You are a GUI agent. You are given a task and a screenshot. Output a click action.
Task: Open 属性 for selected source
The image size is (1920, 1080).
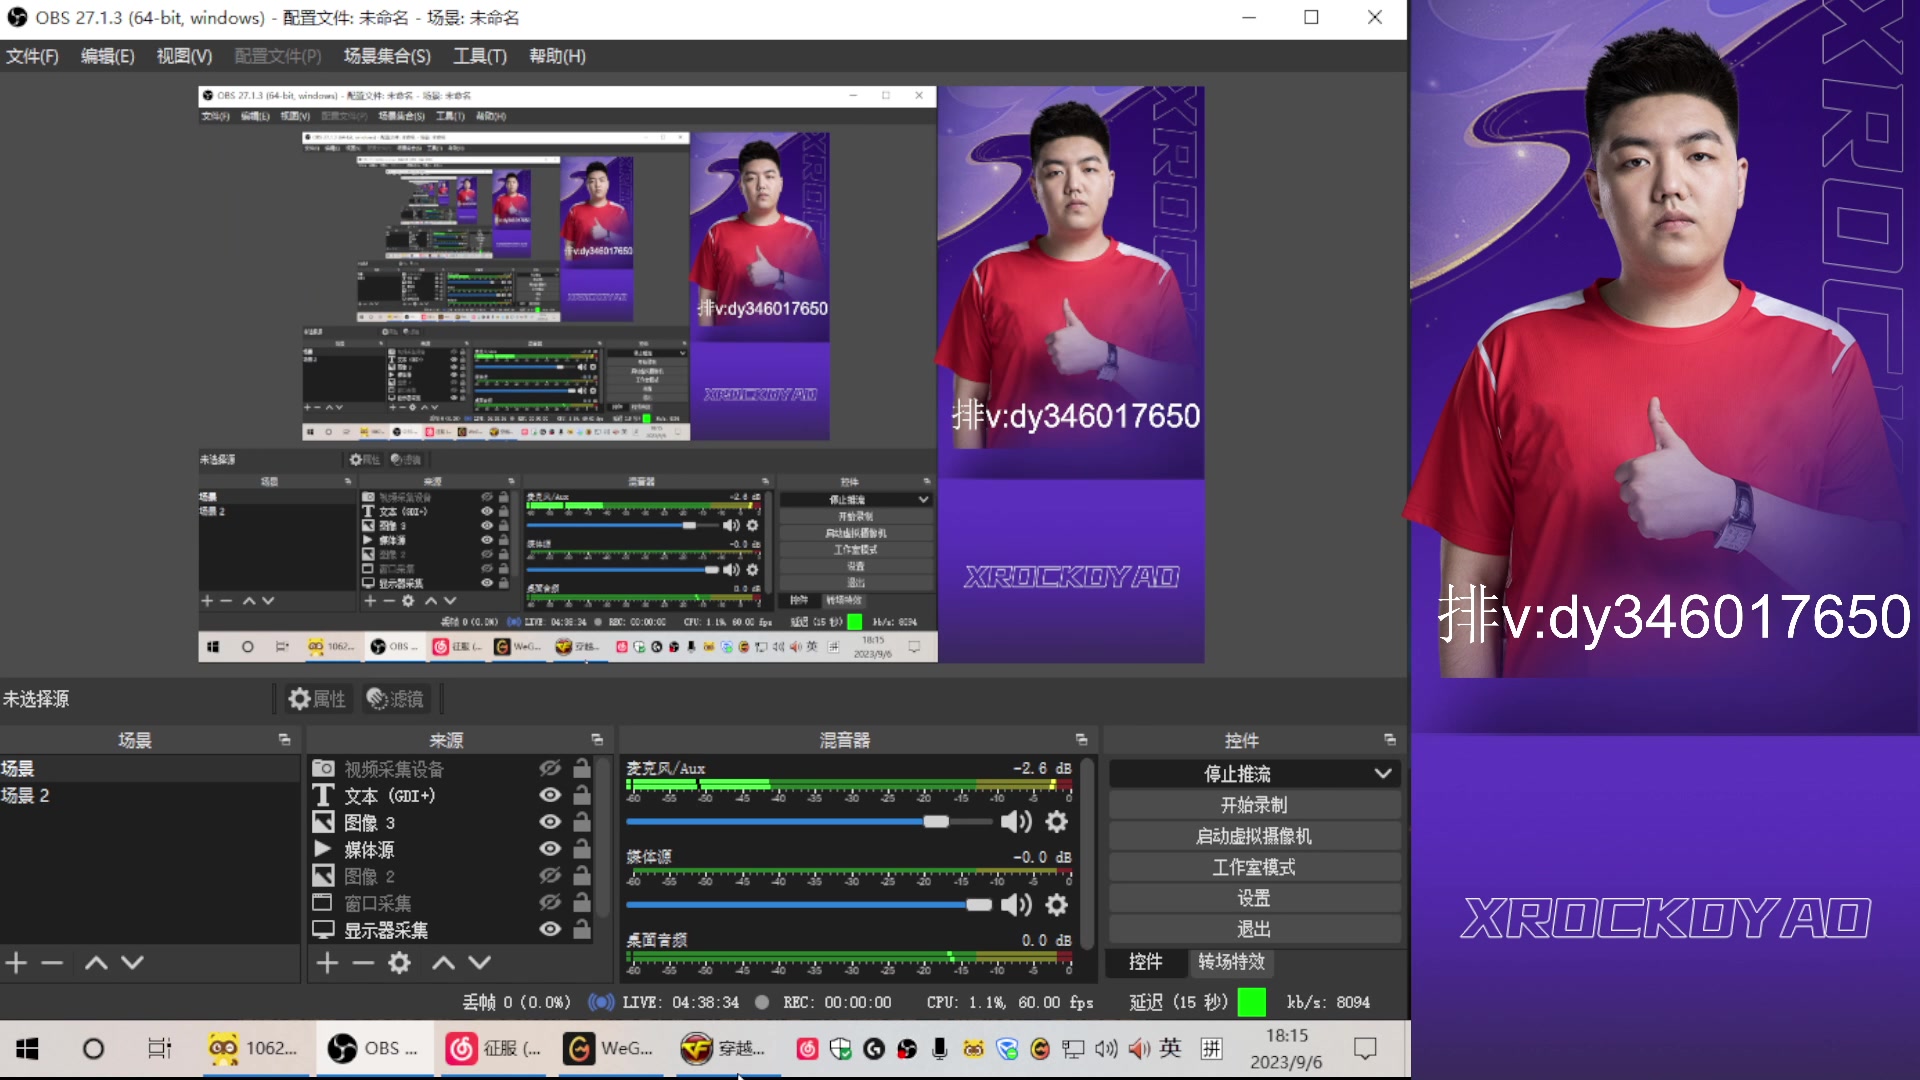317,699
